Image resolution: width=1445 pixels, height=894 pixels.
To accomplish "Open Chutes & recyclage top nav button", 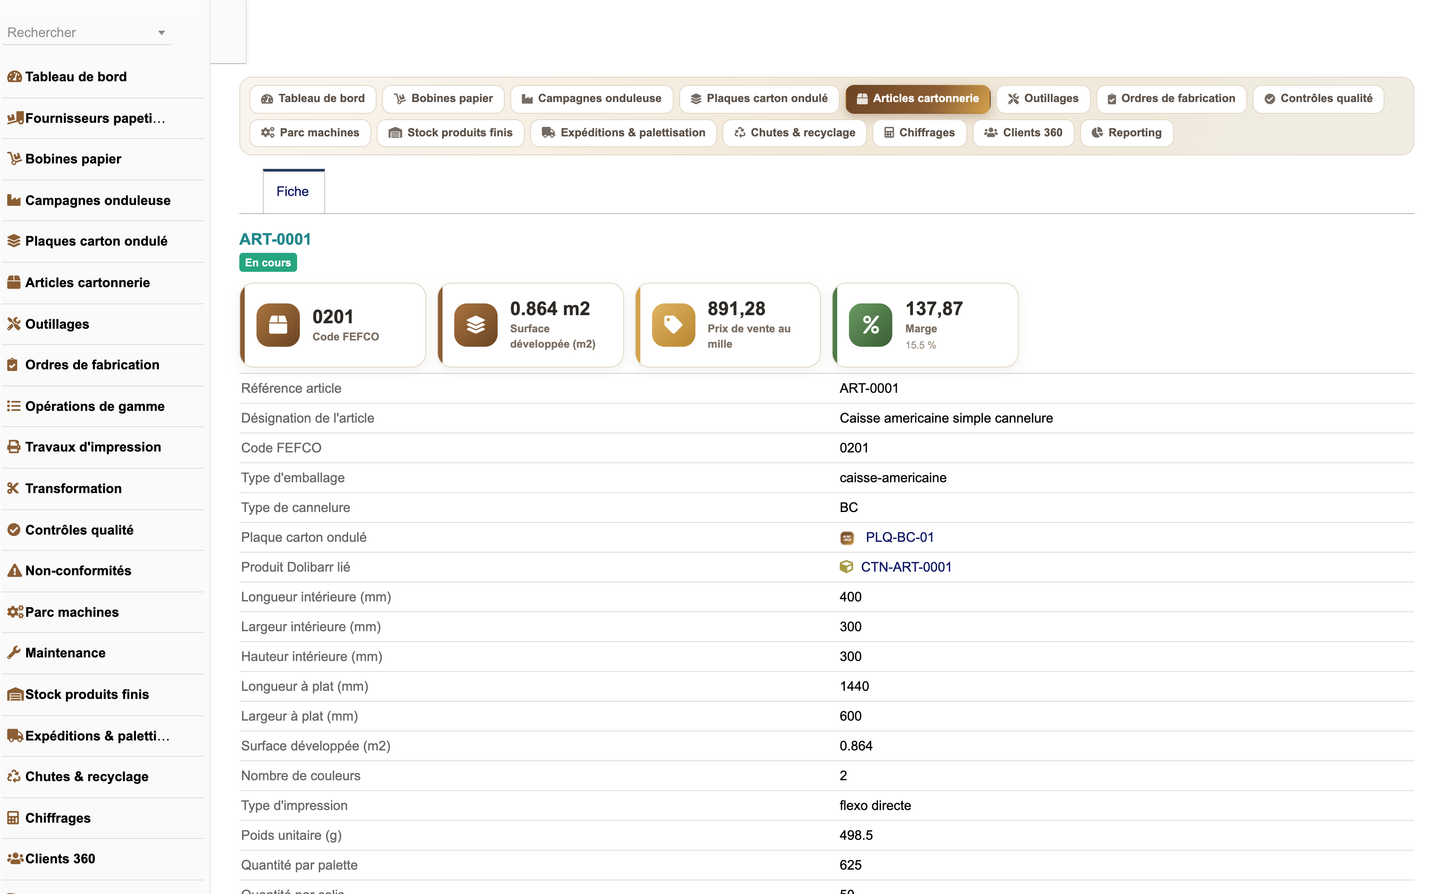I will click(795, 133).
